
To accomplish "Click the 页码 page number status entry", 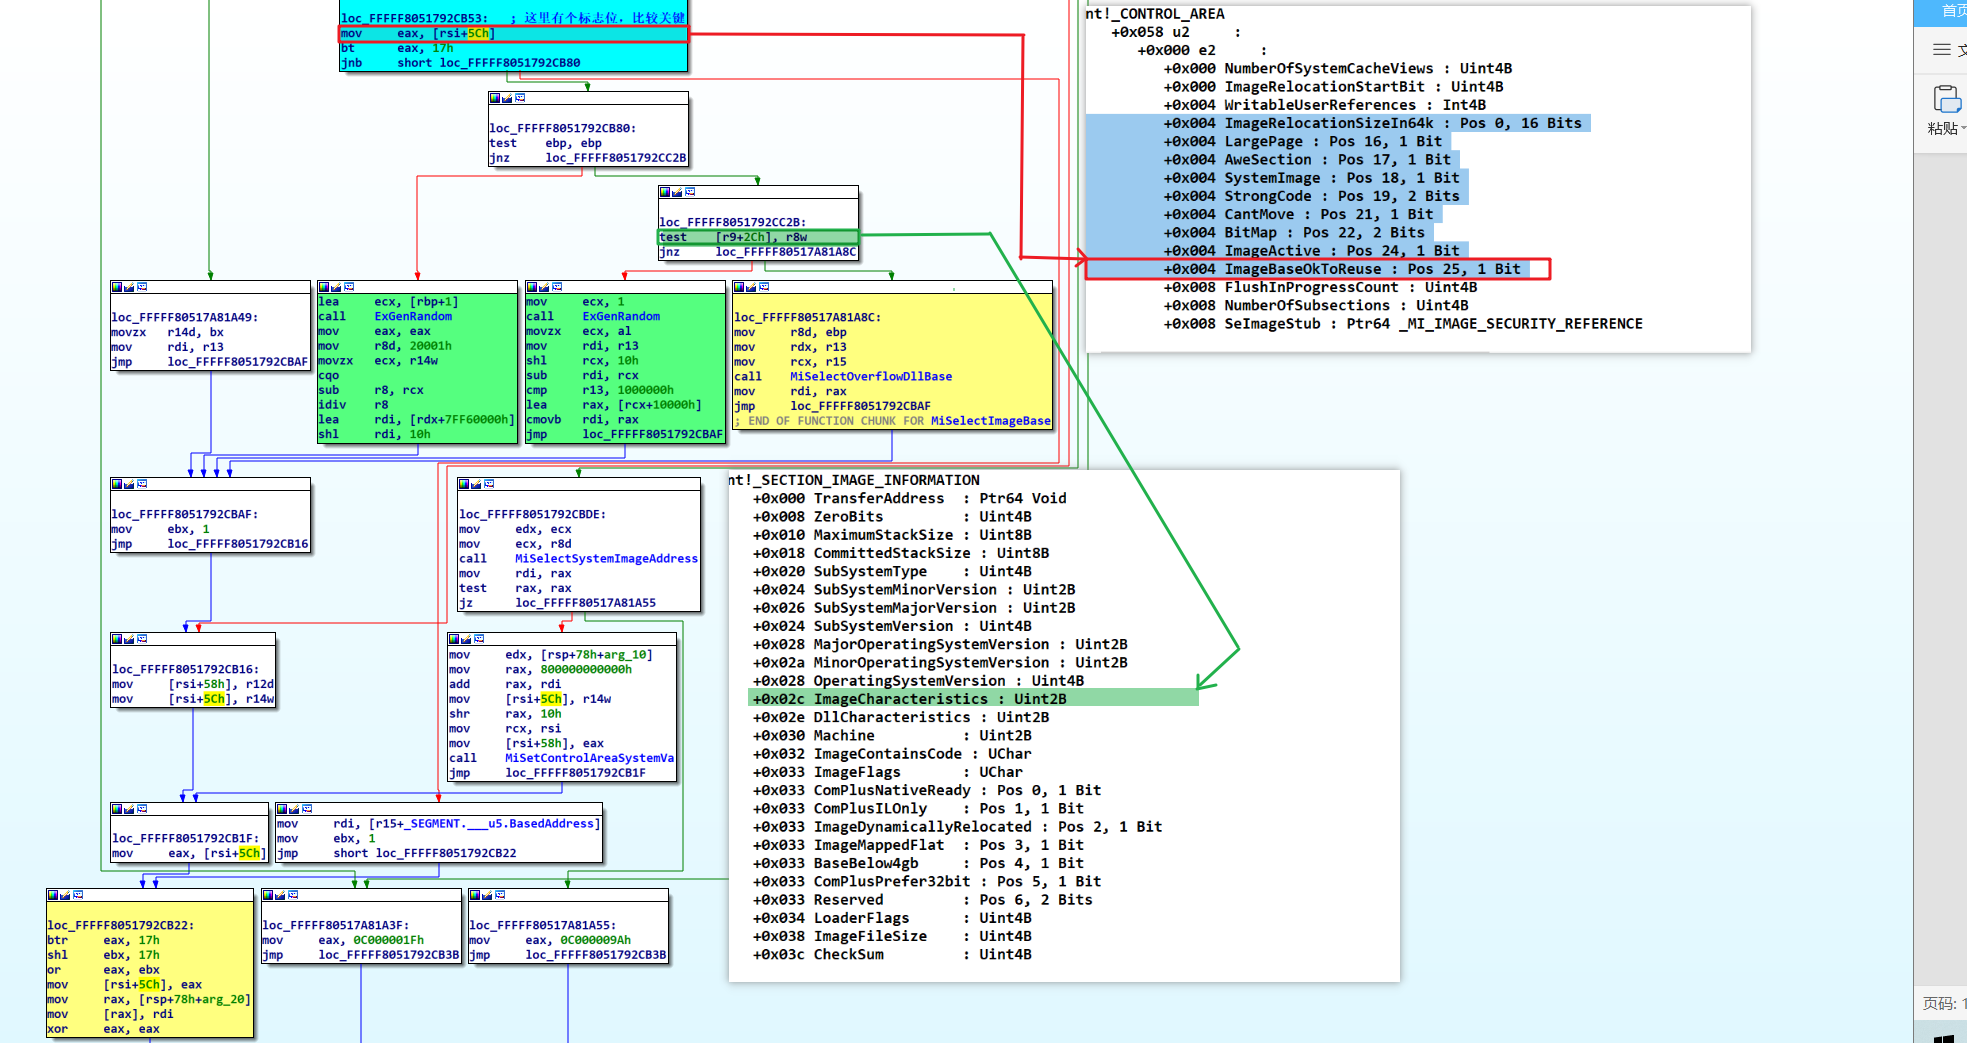I will click(1943, 1003).
